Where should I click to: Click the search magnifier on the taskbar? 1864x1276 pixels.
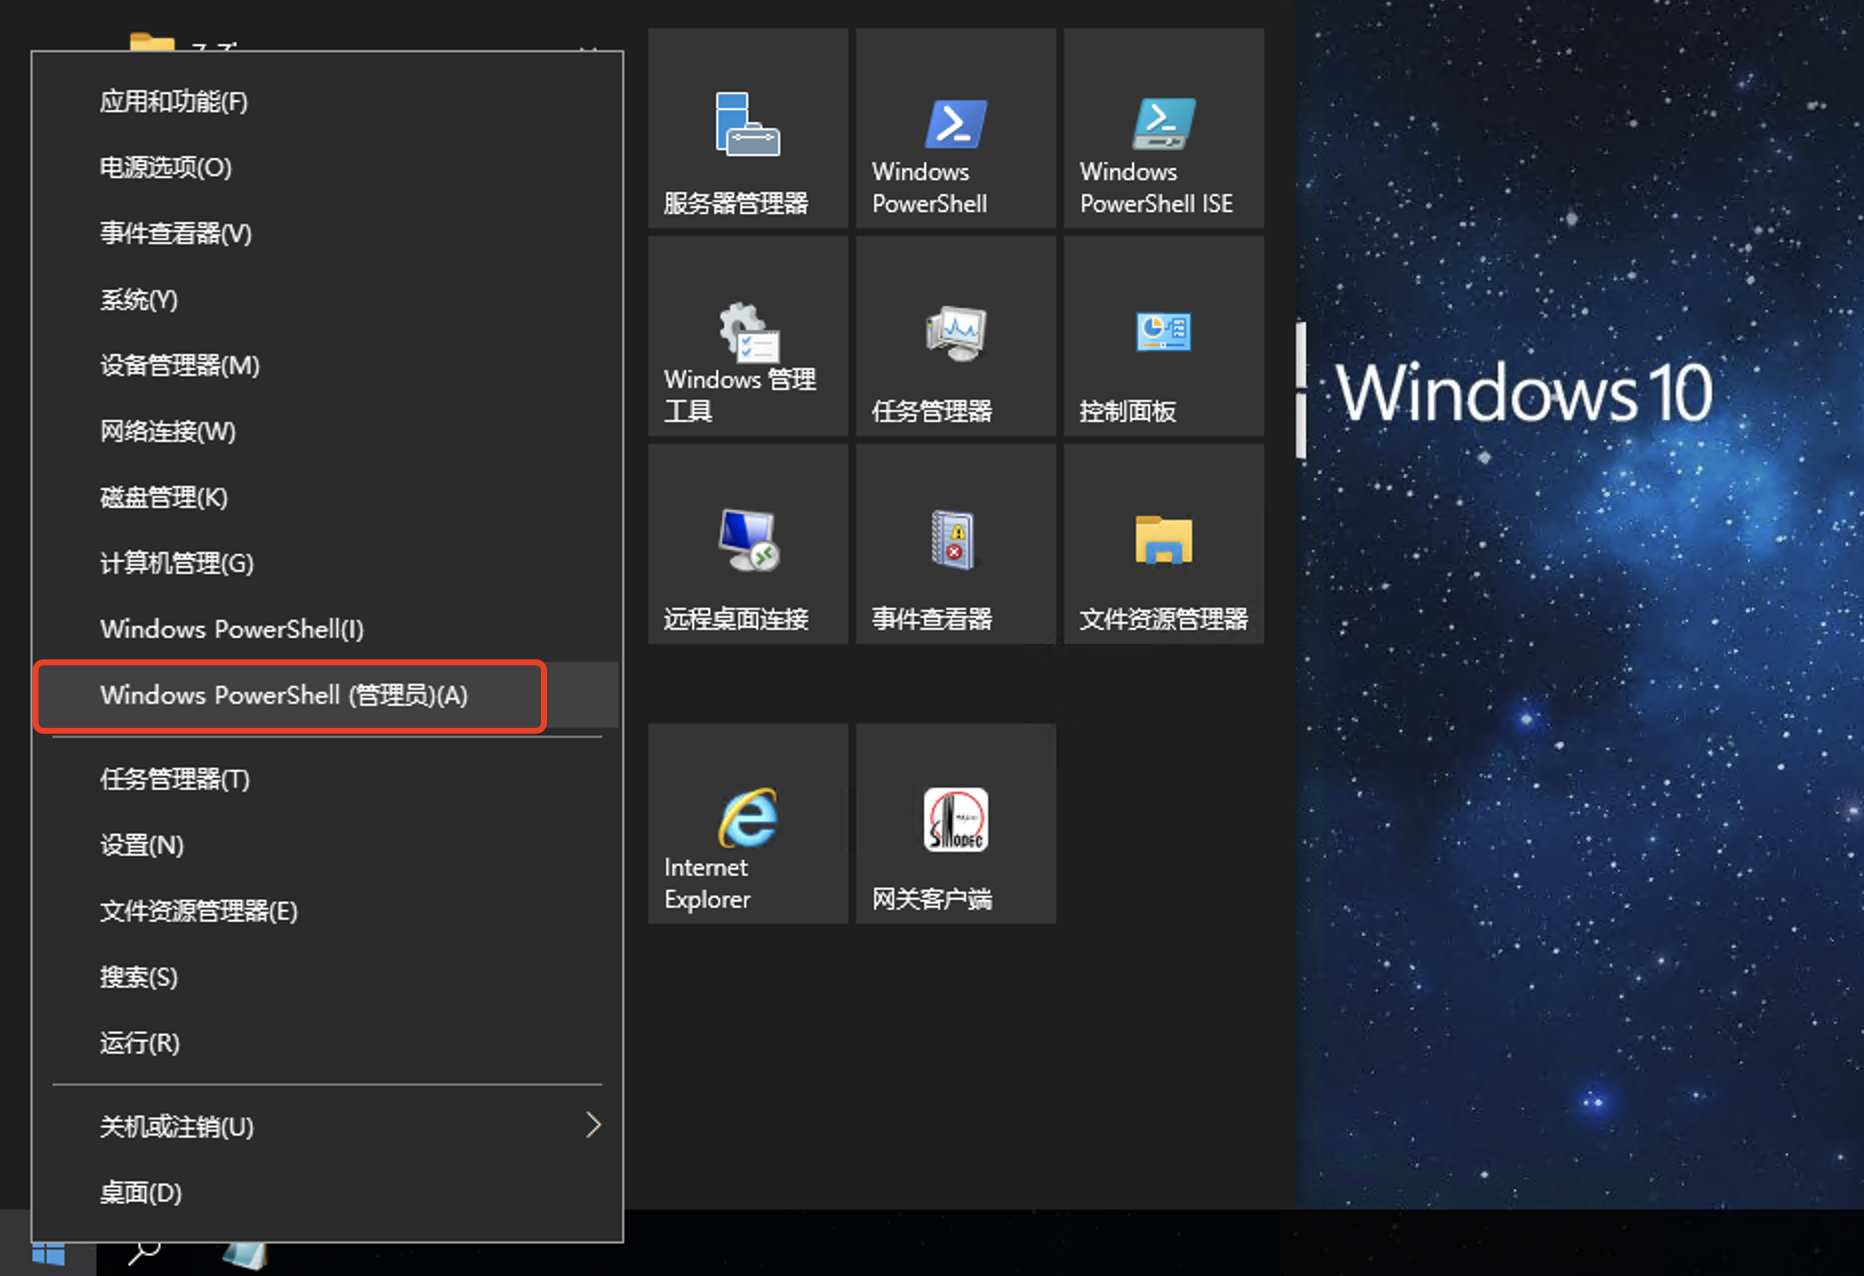click(144, 1253)
